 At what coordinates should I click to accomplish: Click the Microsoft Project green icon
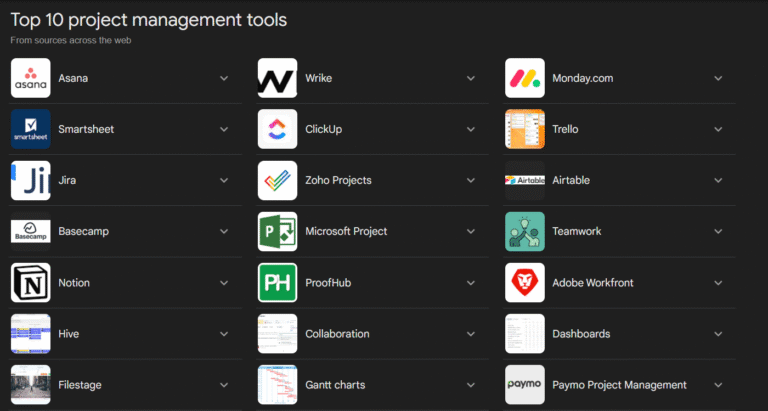click(x=277, y=231)
